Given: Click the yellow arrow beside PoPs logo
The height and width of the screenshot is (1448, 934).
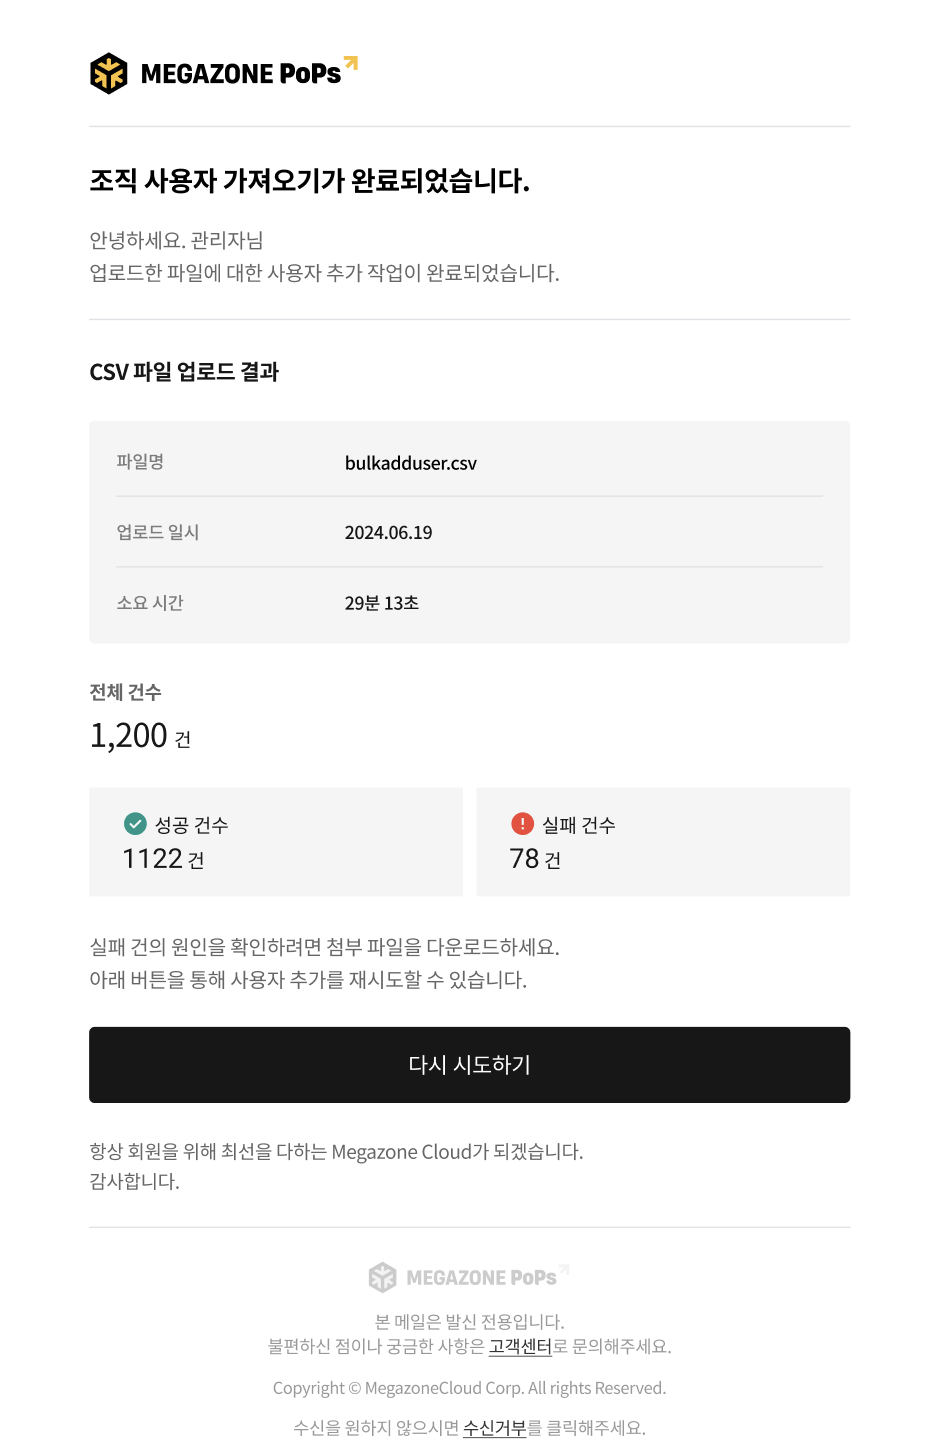Looking at the screenshot, I should [x=350, y=63].
